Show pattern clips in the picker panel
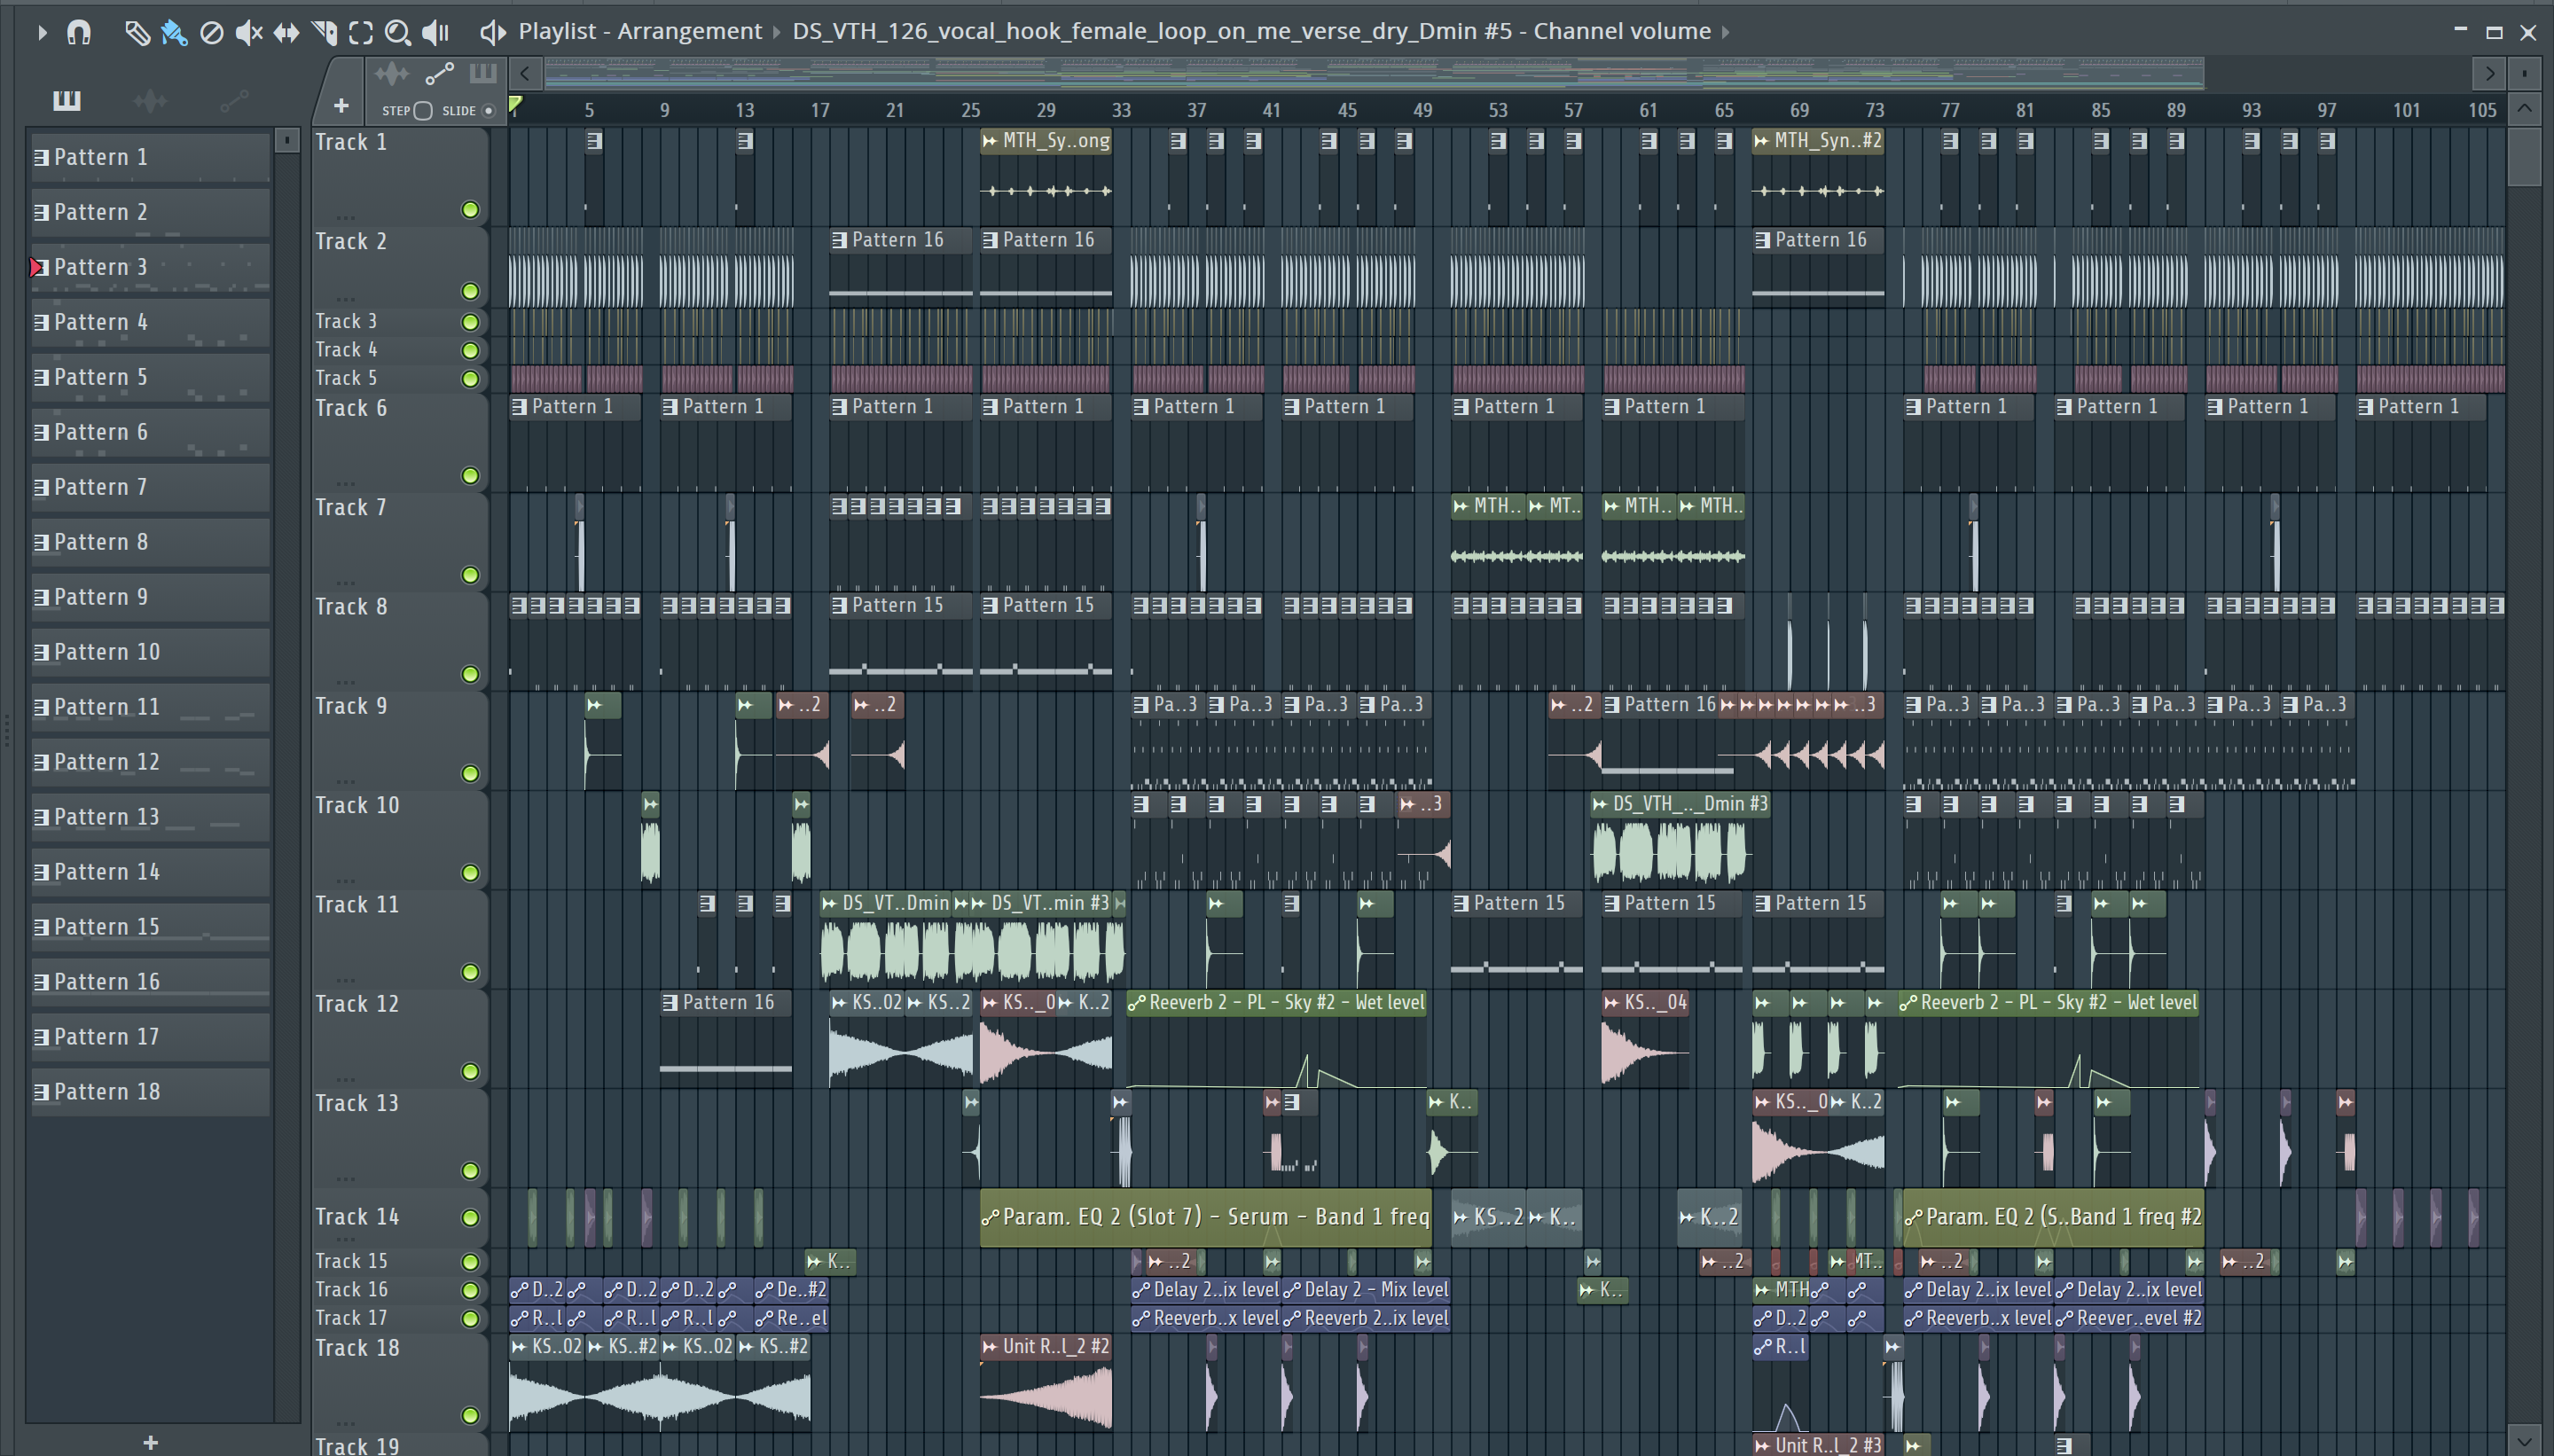Viewport: 2554px width, 1456px height. tap(66, 99)
